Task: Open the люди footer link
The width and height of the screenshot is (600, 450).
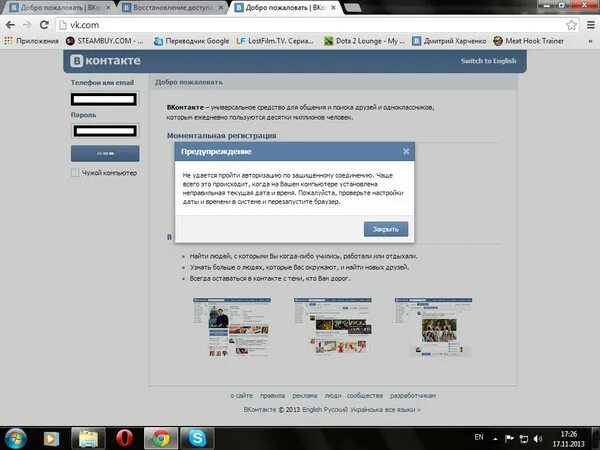Action: (333, 396)
